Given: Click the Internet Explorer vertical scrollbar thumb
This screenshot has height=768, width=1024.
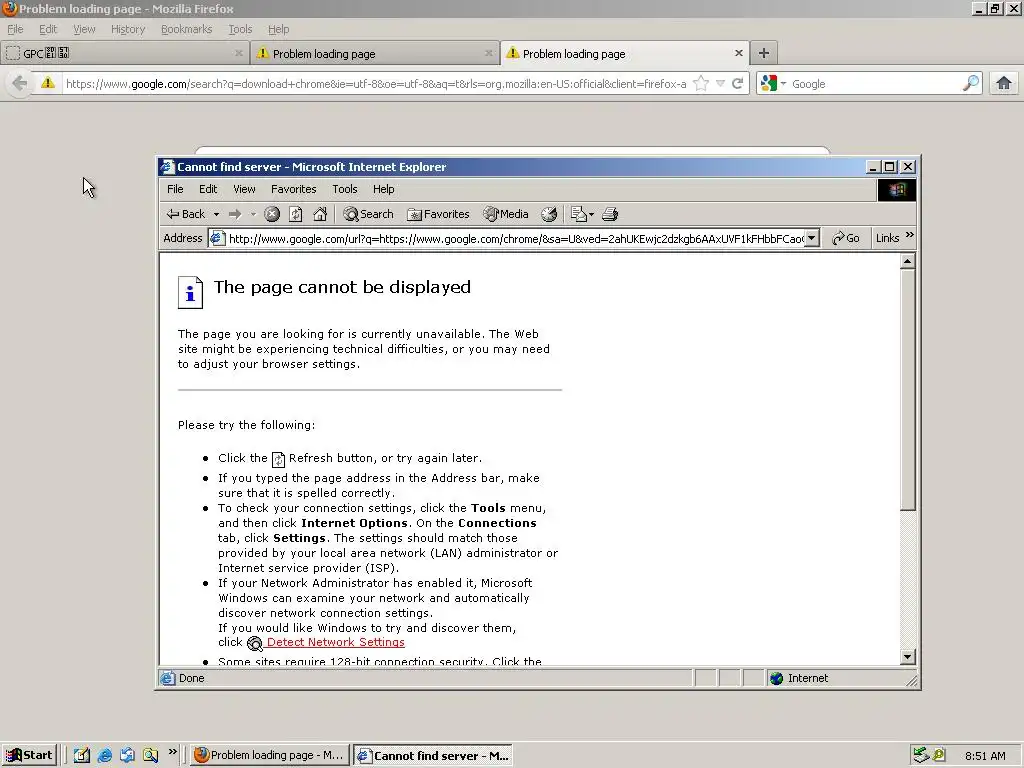Looking at the screenshot, I should coord(907,389).
